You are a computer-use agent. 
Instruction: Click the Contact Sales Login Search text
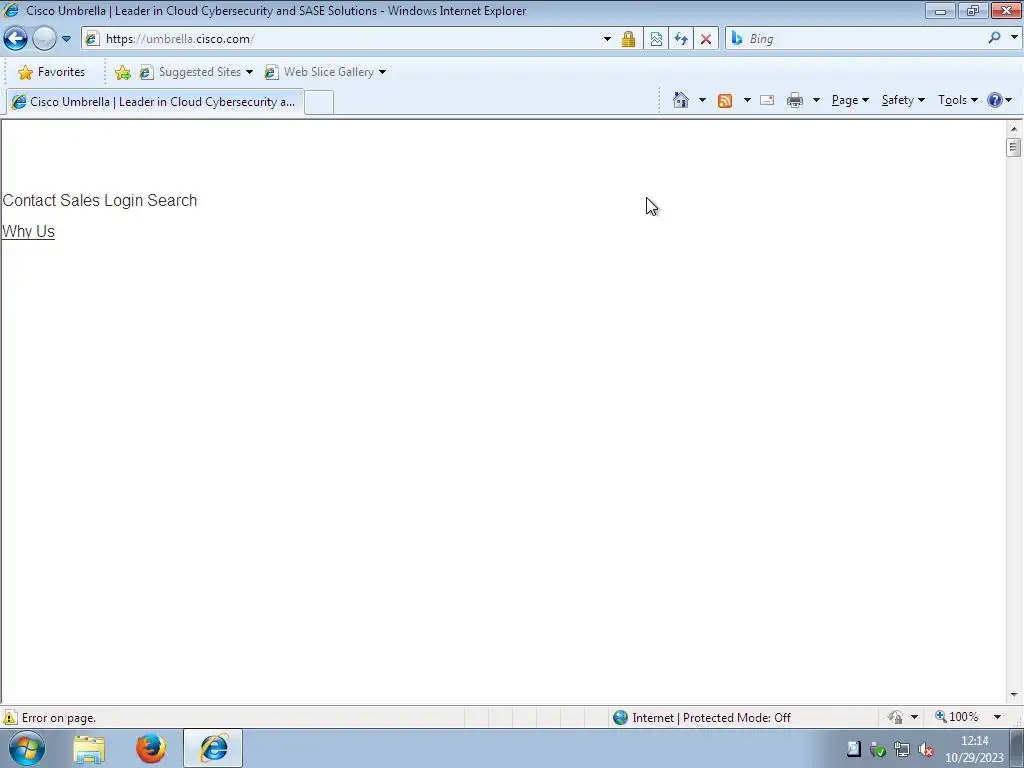tap(100, 200)
